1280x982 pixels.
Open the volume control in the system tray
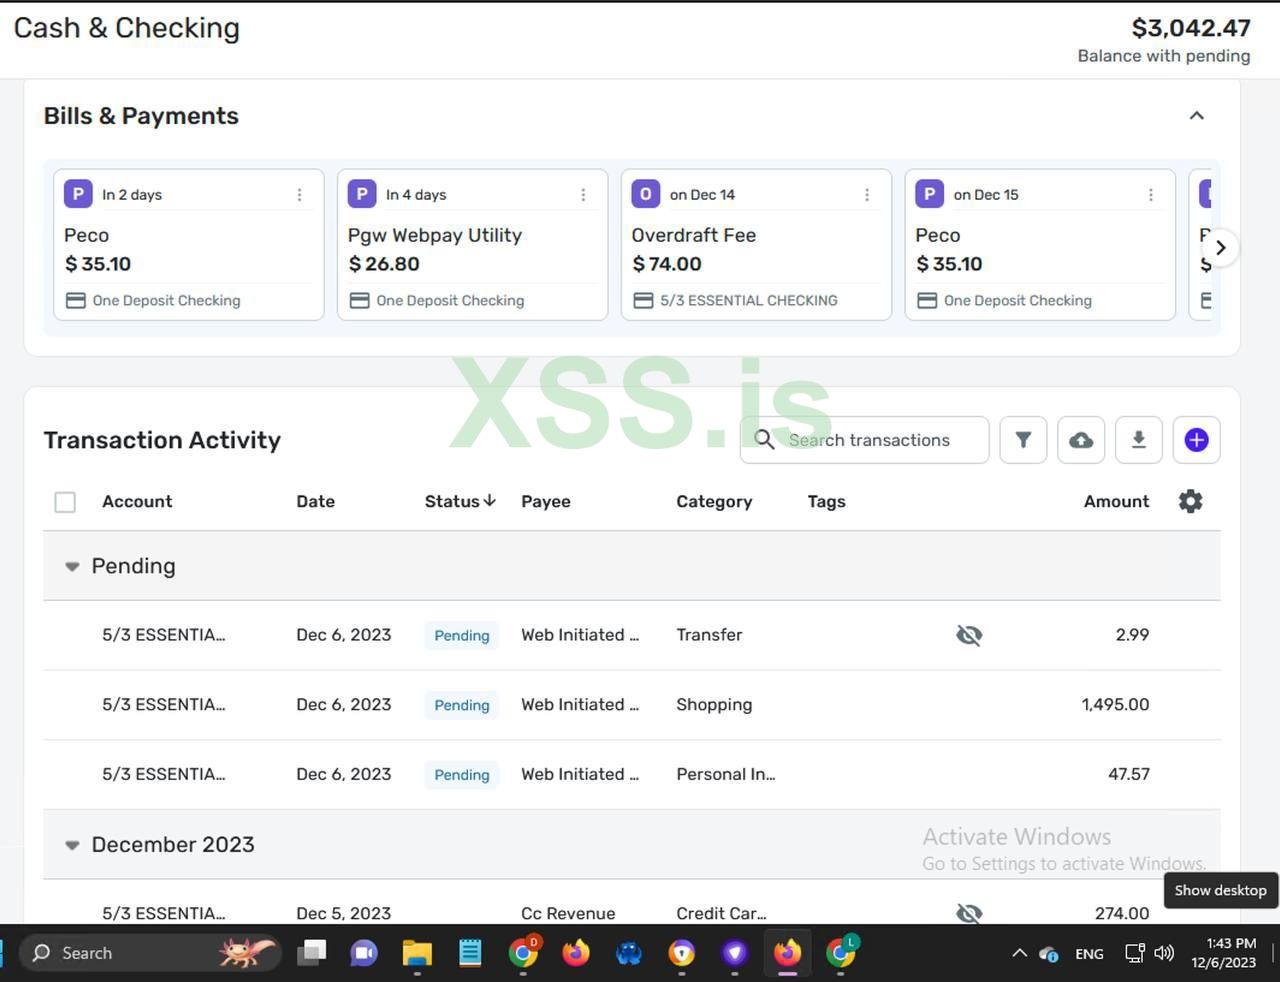pyautogui.click(x=1164, y=953)
